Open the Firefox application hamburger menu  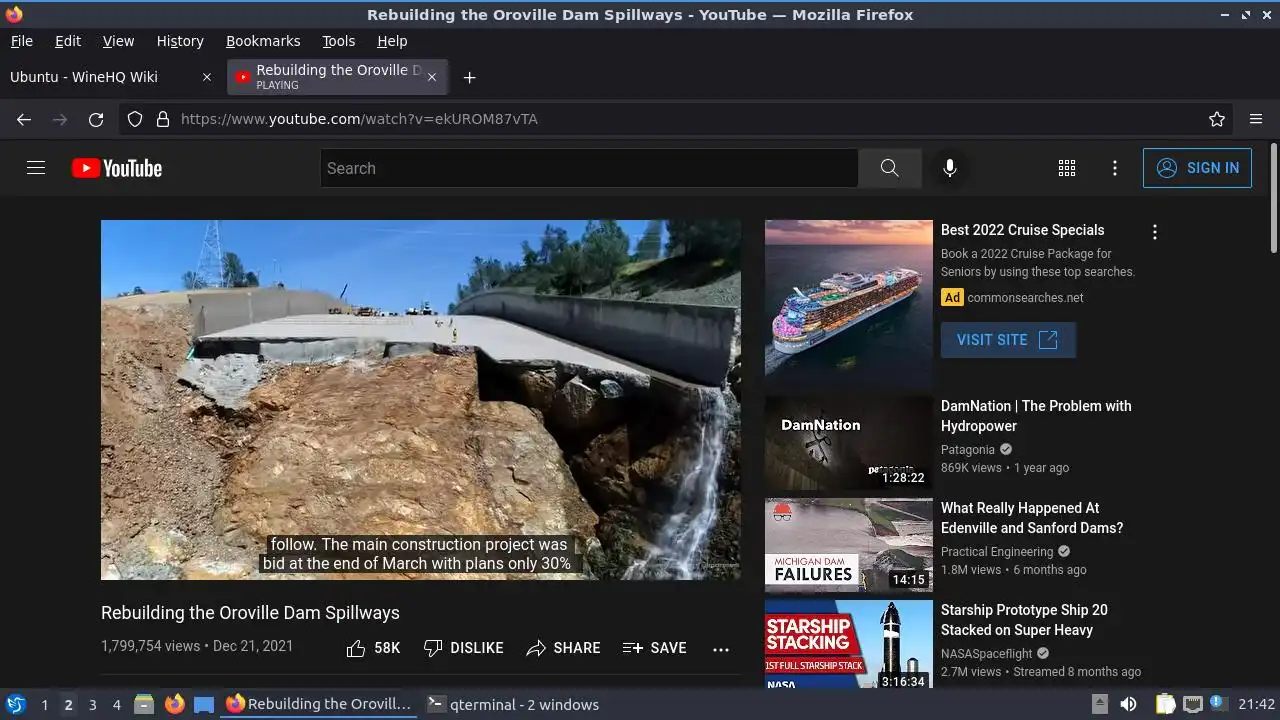[1256, 119]
